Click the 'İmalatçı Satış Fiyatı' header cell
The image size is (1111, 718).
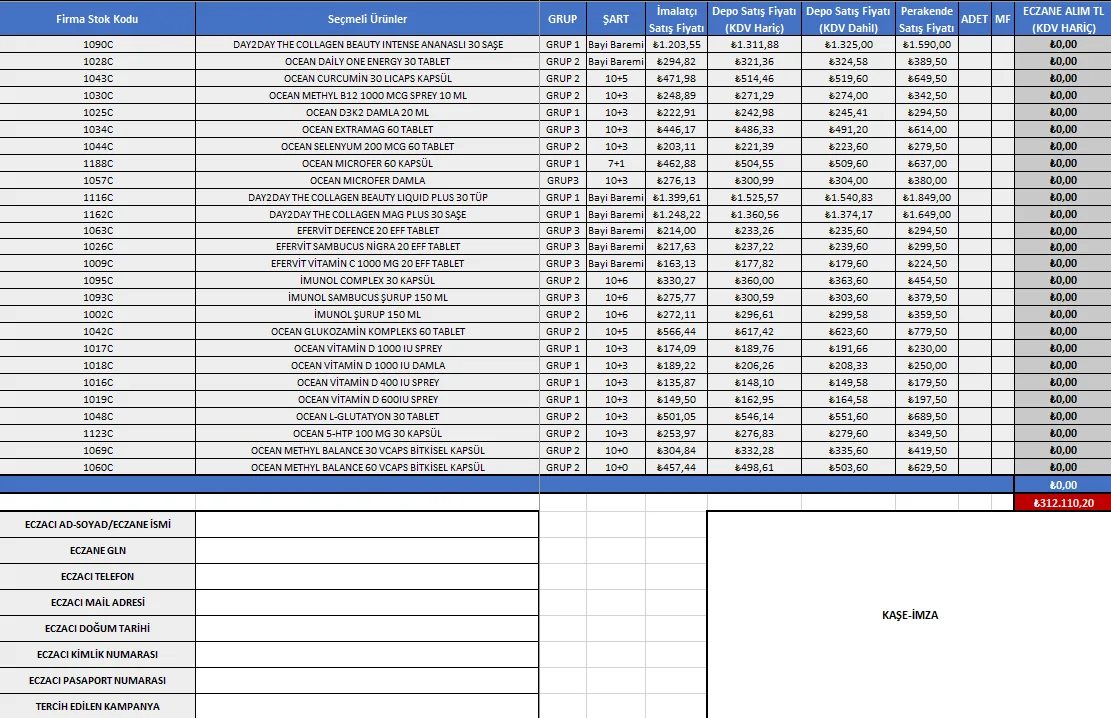click(x=676, y=18)
